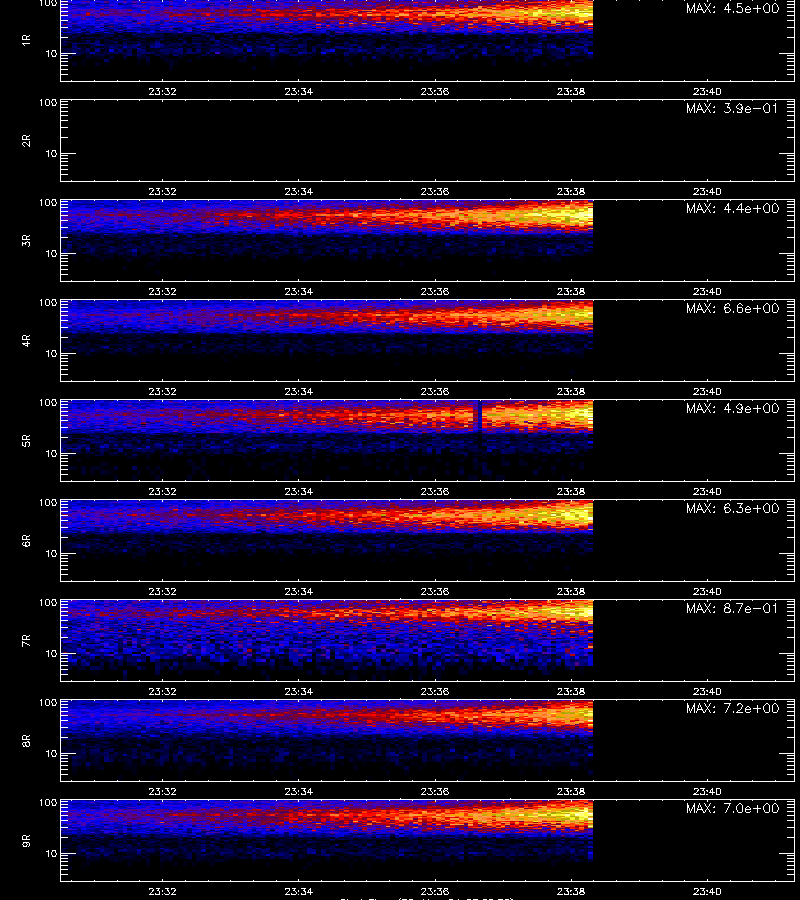Click the 1R panel axis label
The width and height of the screenshot is (800, 900).
point(26,41)
